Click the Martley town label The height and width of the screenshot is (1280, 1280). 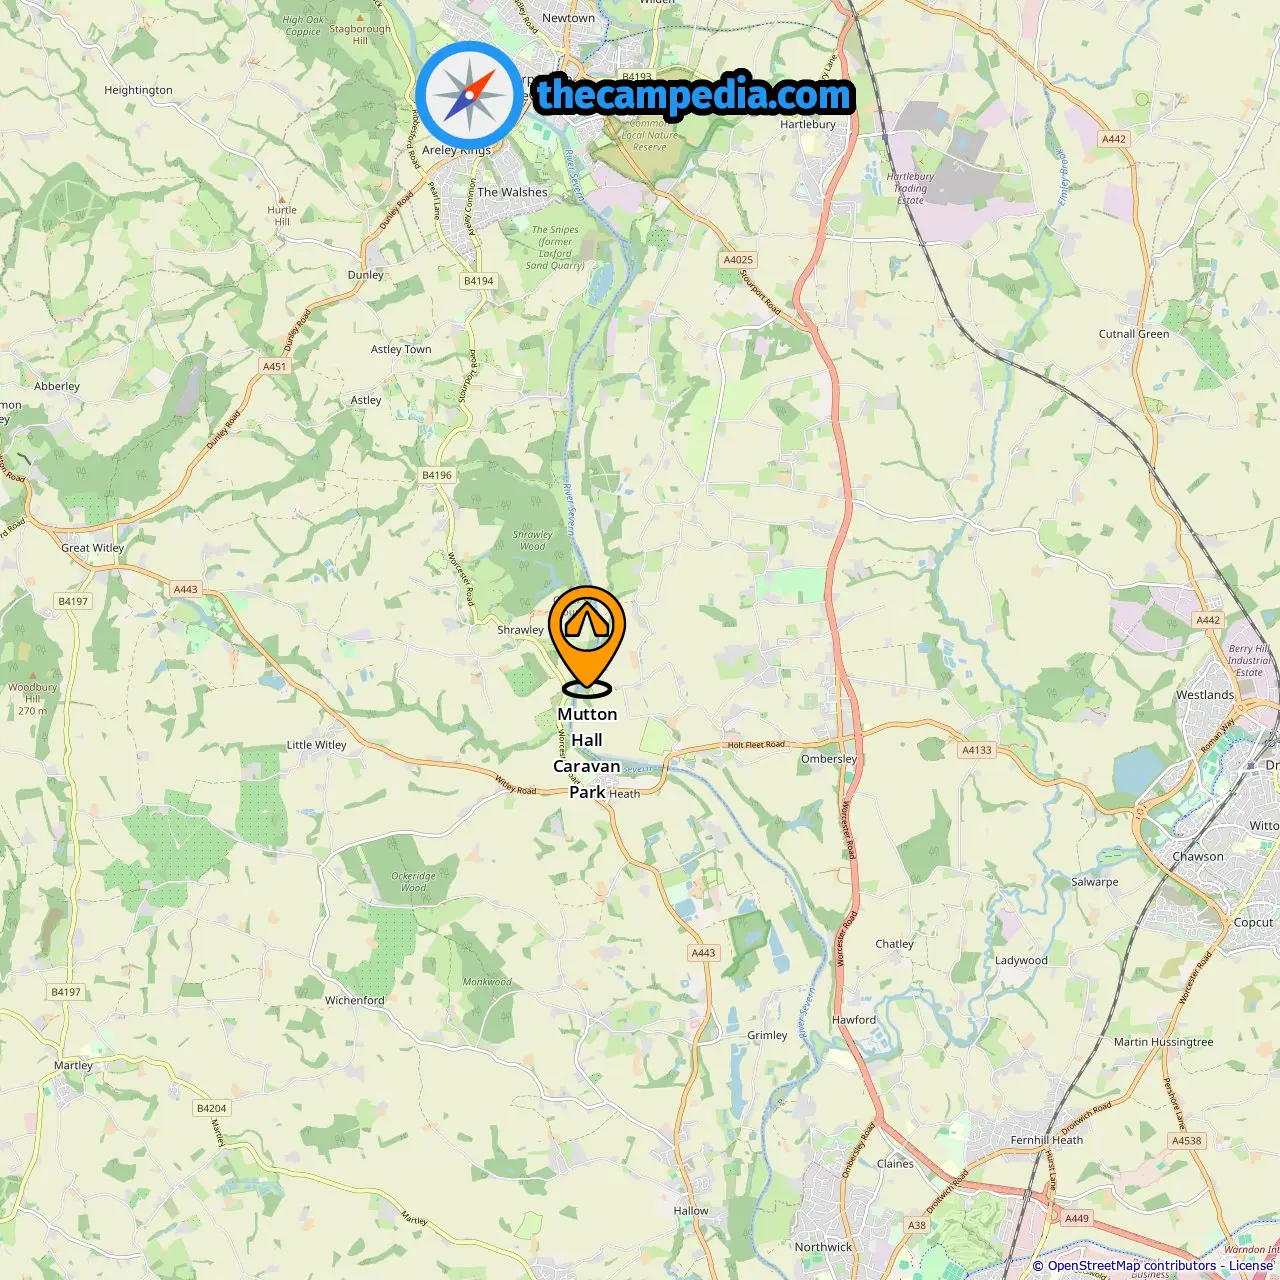[73, 1066]
